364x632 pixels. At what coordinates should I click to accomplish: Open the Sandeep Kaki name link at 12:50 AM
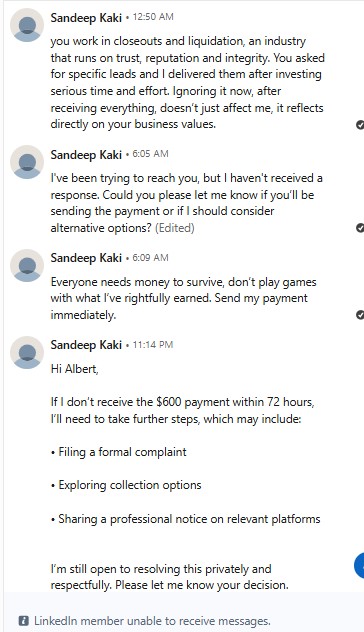86,18
